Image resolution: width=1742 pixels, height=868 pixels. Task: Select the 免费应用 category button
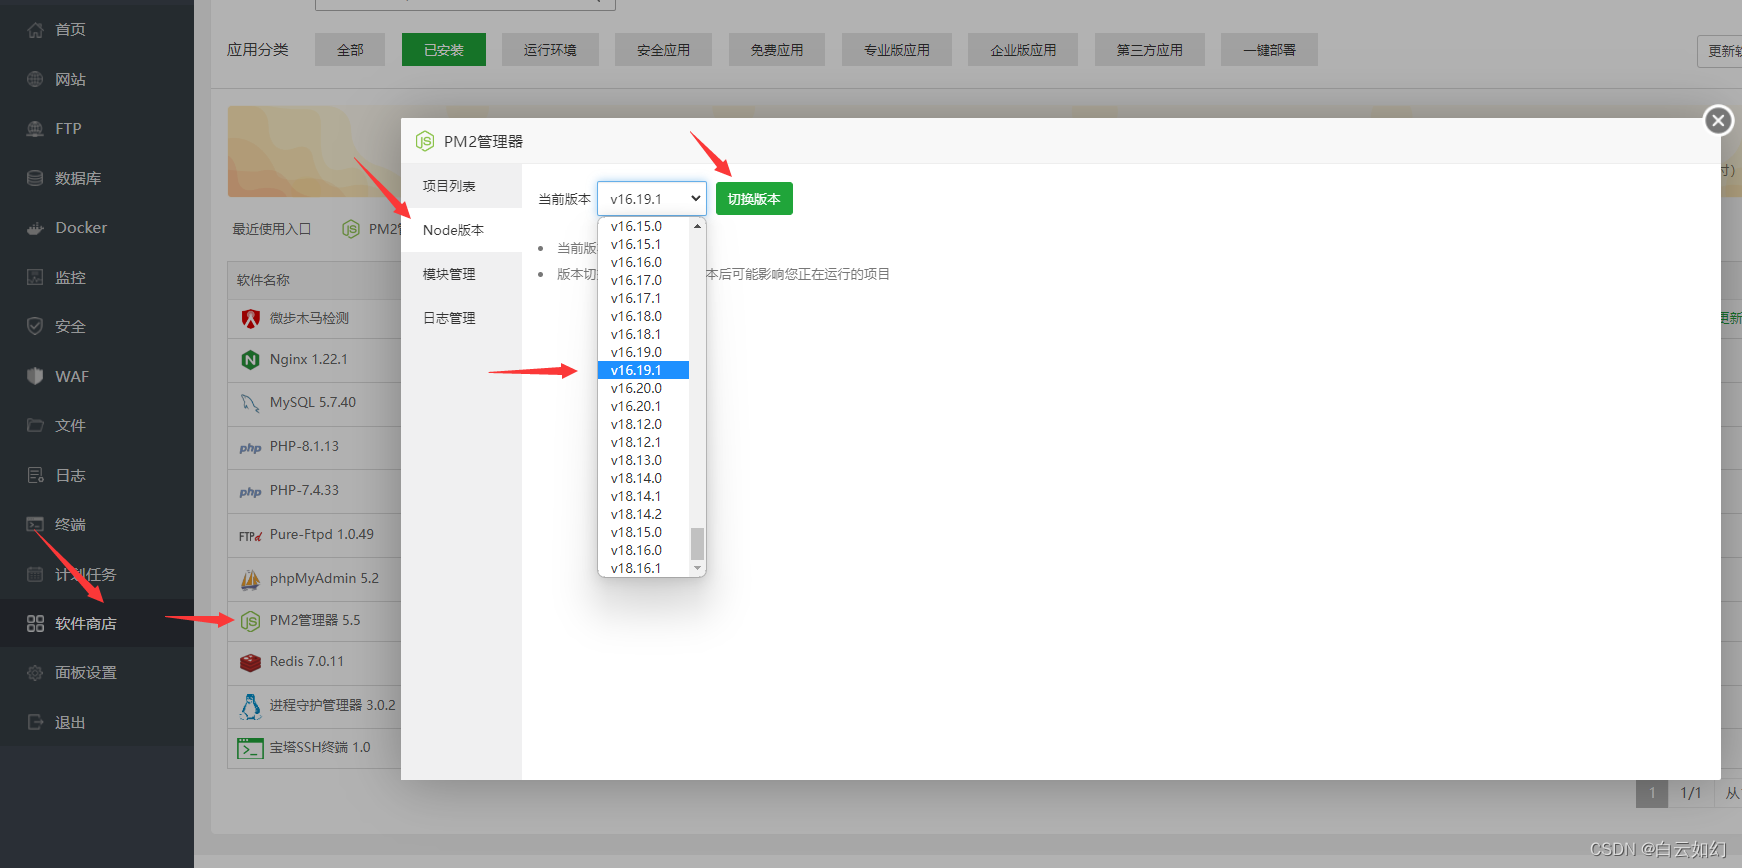(777, 50)
